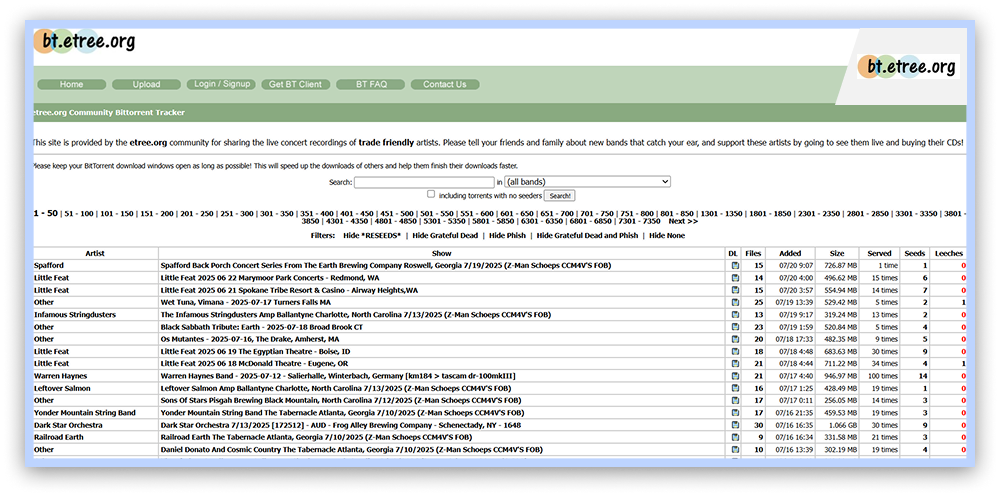Download Sons Of Stars Pisgah Brewing torrent
The height and width of the screenshot is (496, 1000).
pos(735,400)
